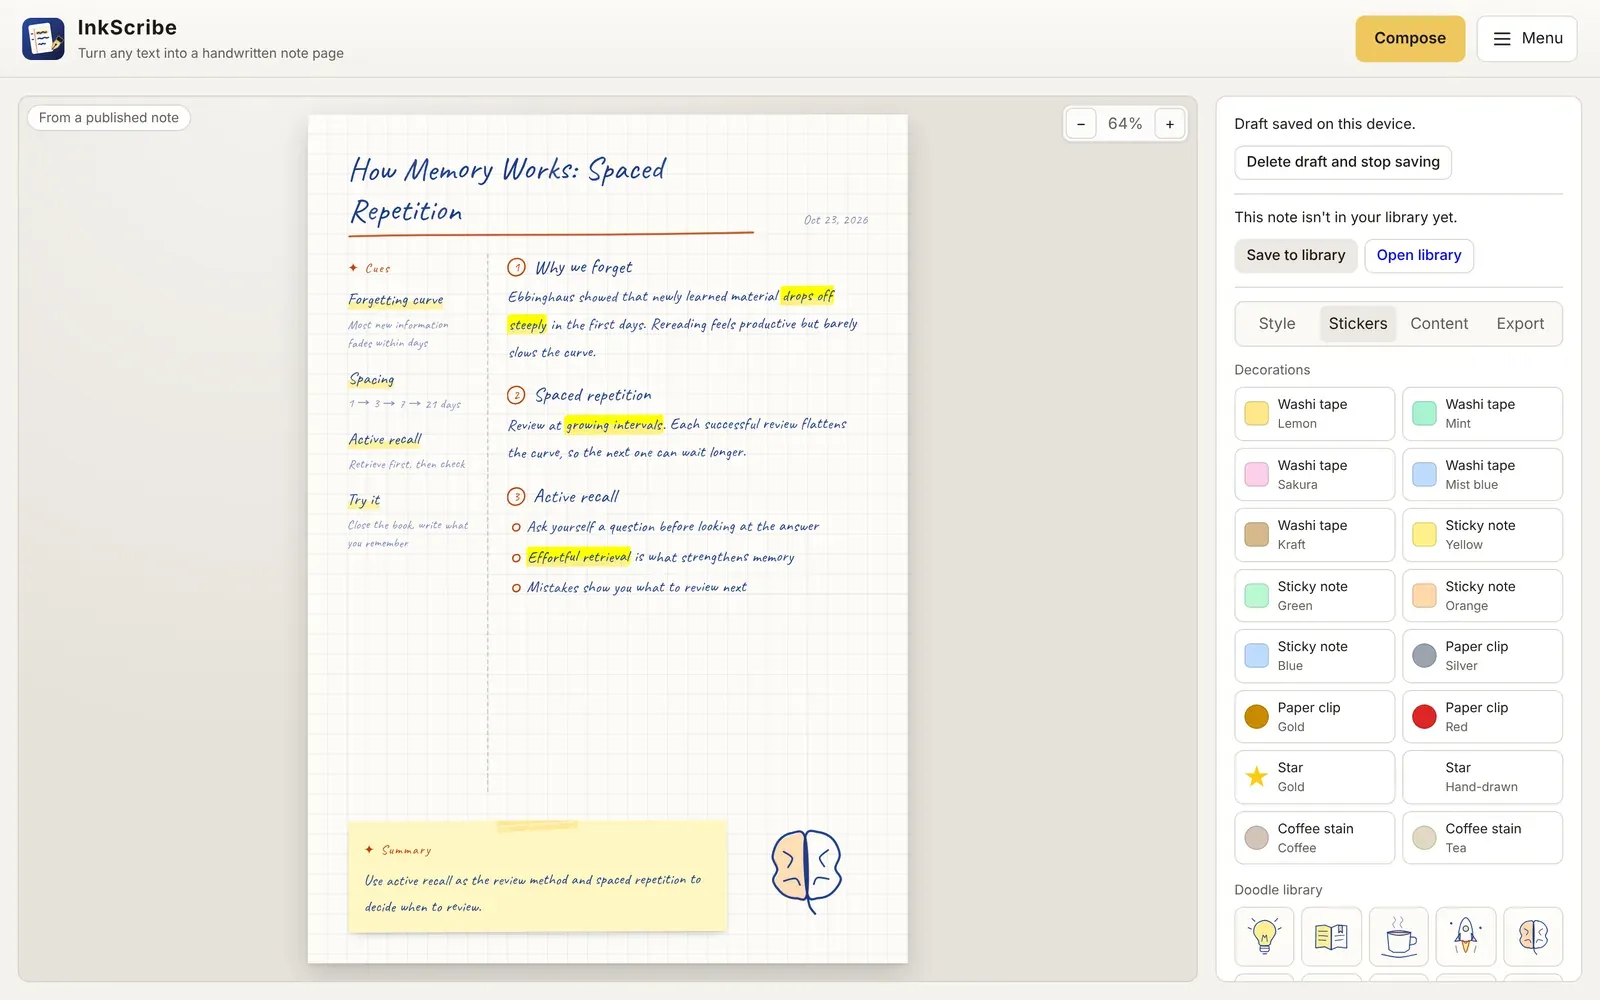Select the brain doodle on the page

807,870
